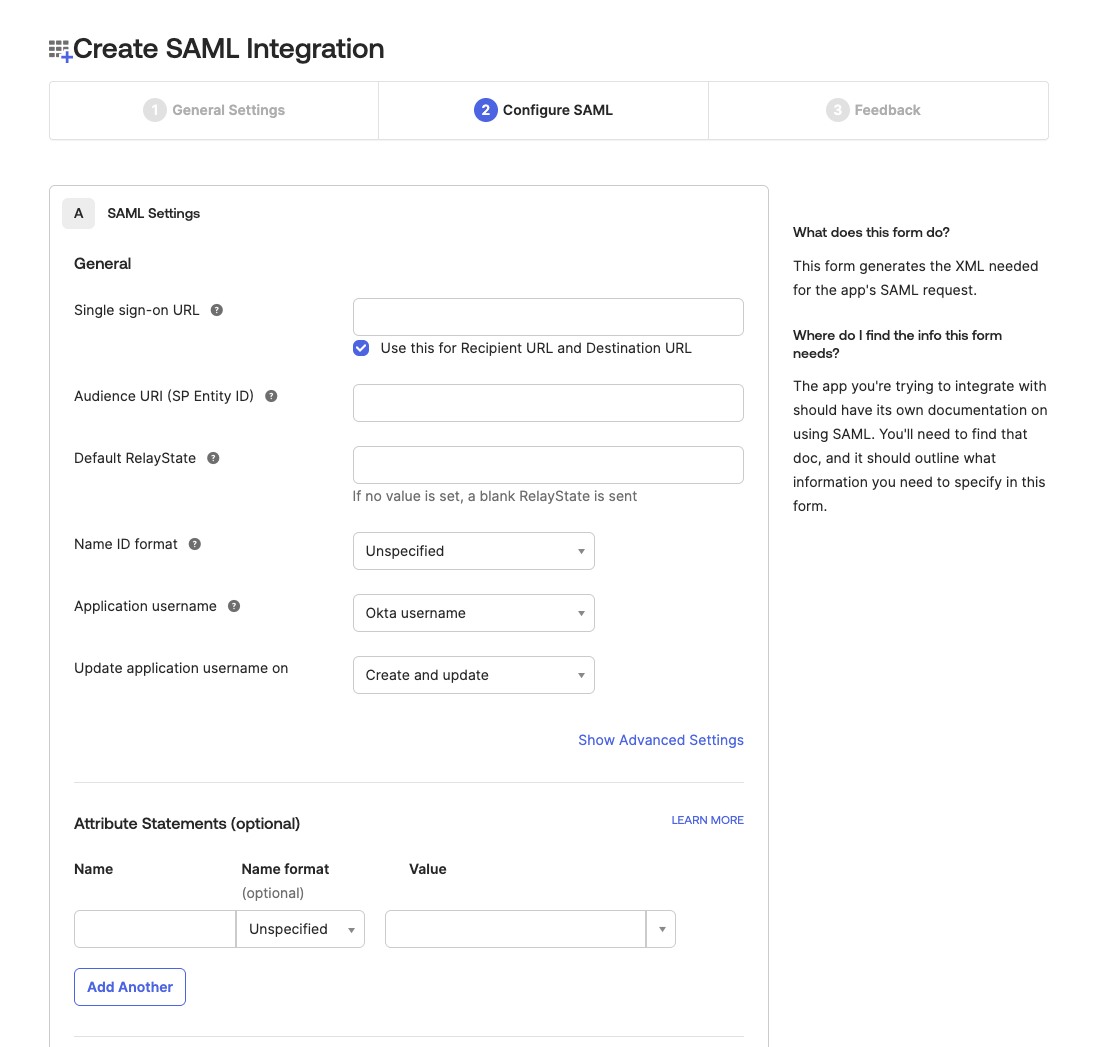The image size is (1094, 1047).
Task: Click the Add Another button
Action: click(130, 987)
